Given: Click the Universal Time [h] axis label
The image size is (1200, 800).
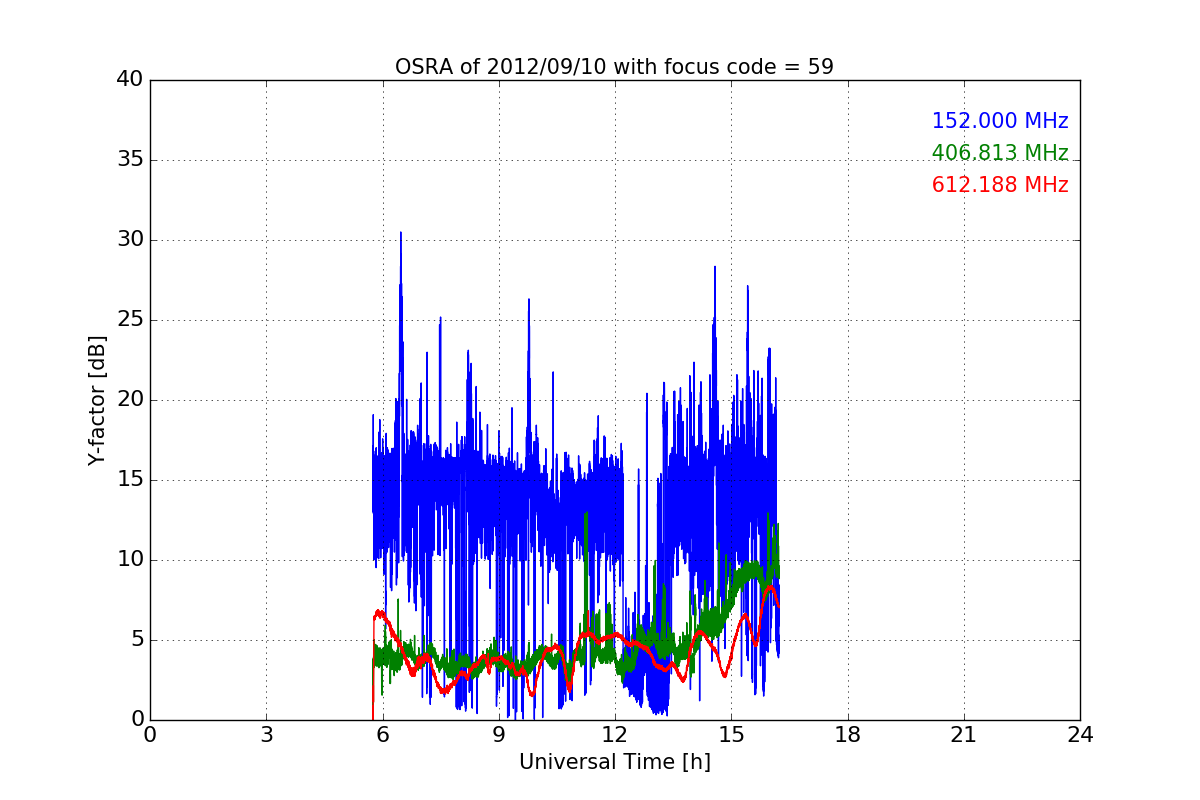Looking at the screenshot, I should (614, 762).
